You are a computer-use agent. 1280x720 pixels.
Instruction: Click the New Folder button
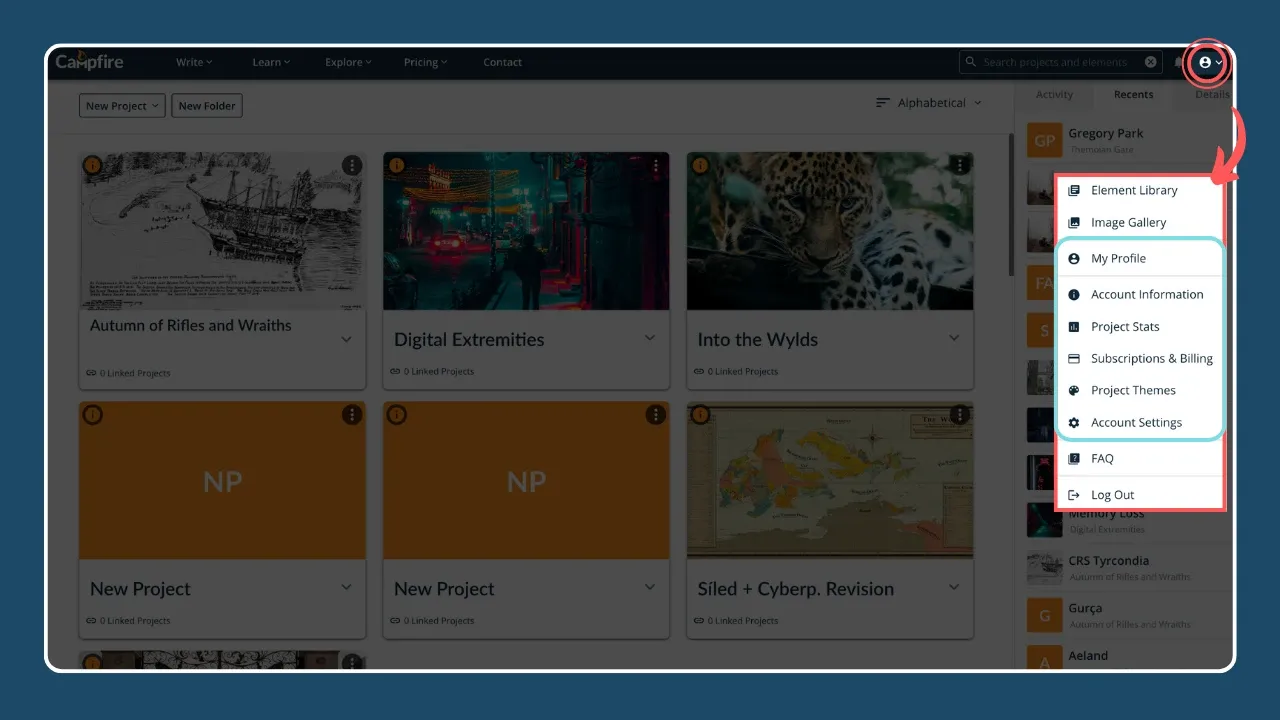(x=207, y=106)
